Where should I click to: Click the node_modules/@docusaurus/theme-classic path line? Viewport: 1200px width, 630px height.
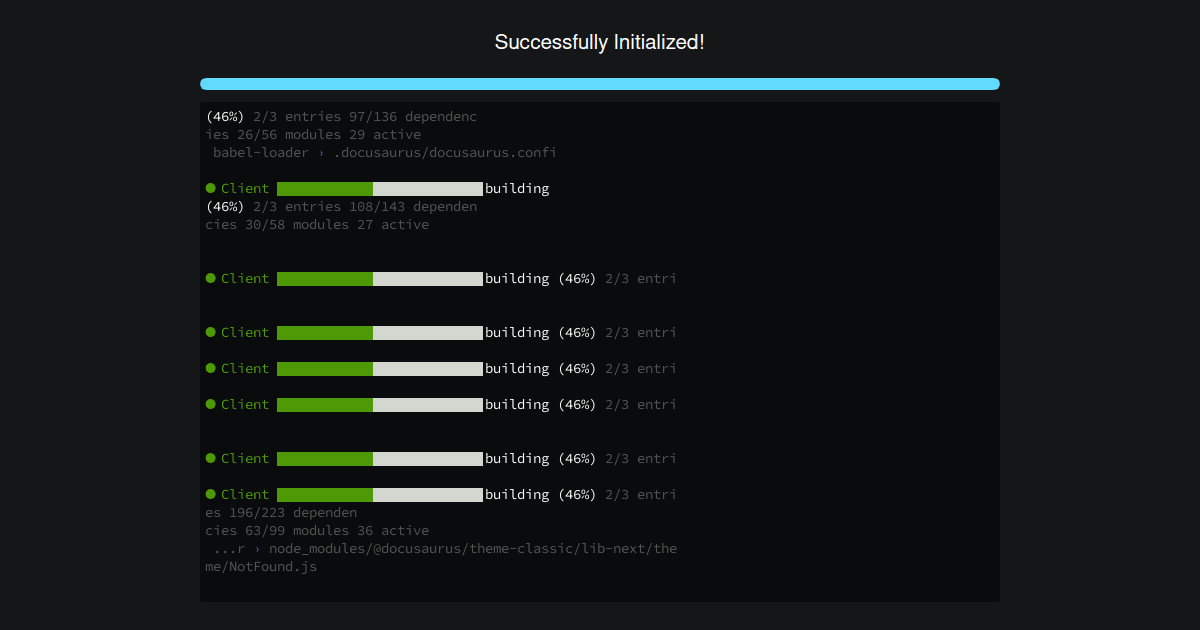click(x=444, y=549)
